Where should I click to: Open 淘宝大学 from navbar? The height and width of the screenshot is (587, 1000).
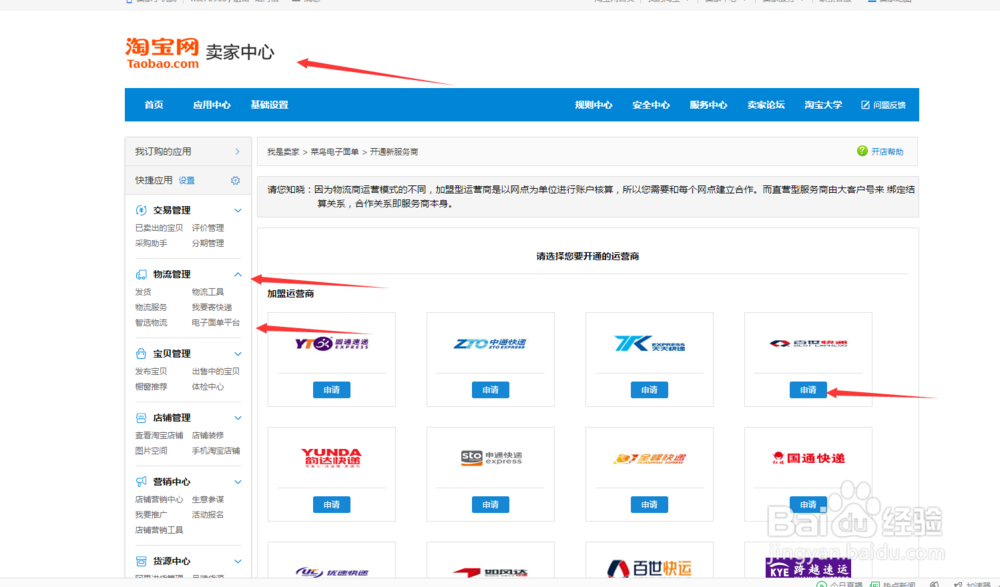click(823, 105)
